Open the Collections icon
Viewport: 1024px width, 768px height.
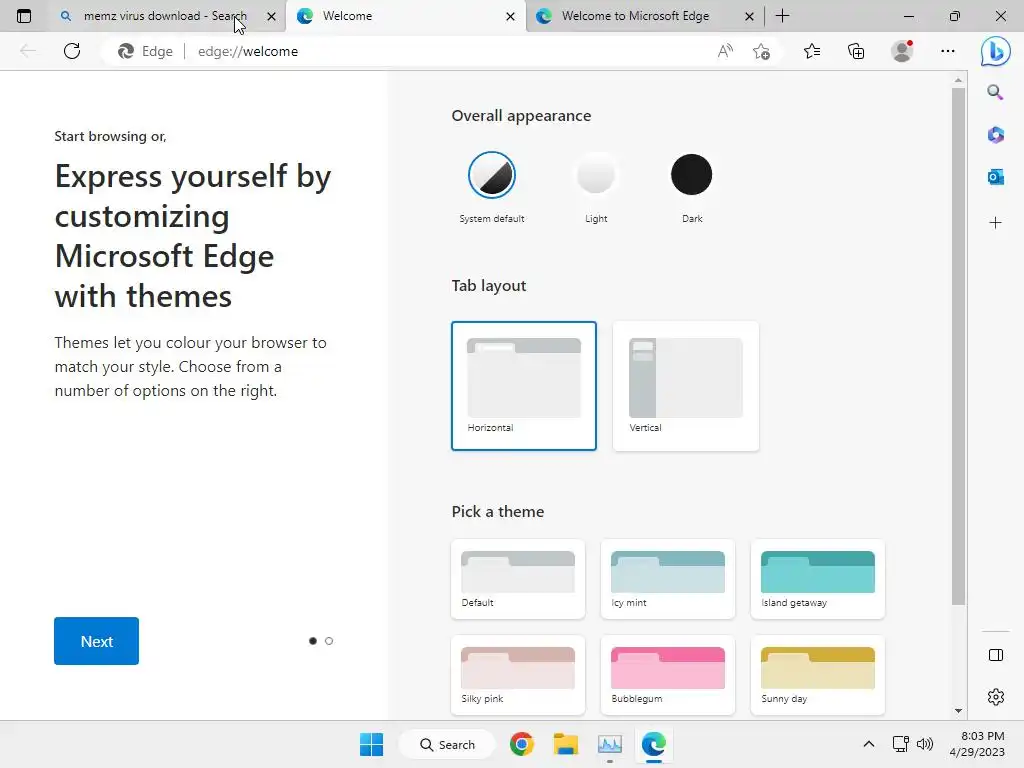pos(856,51)
